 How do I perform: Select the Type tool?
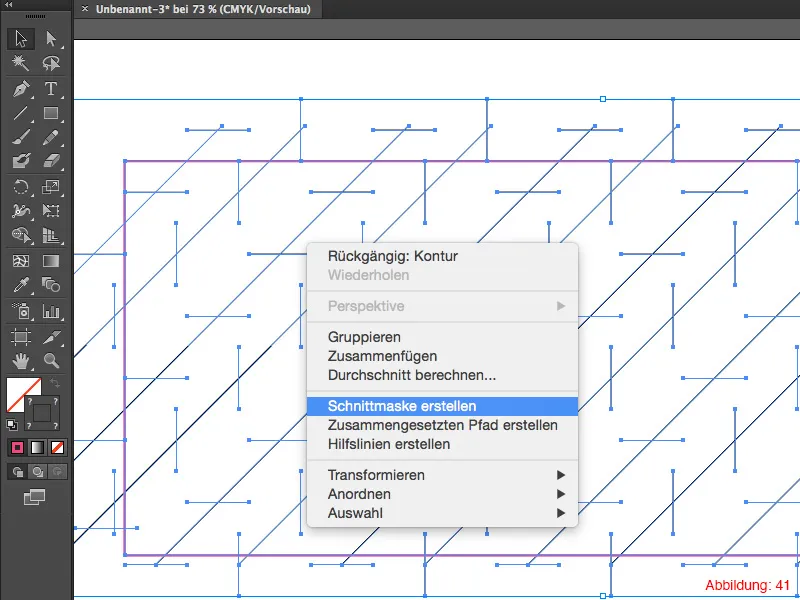(x=51, y=89)
